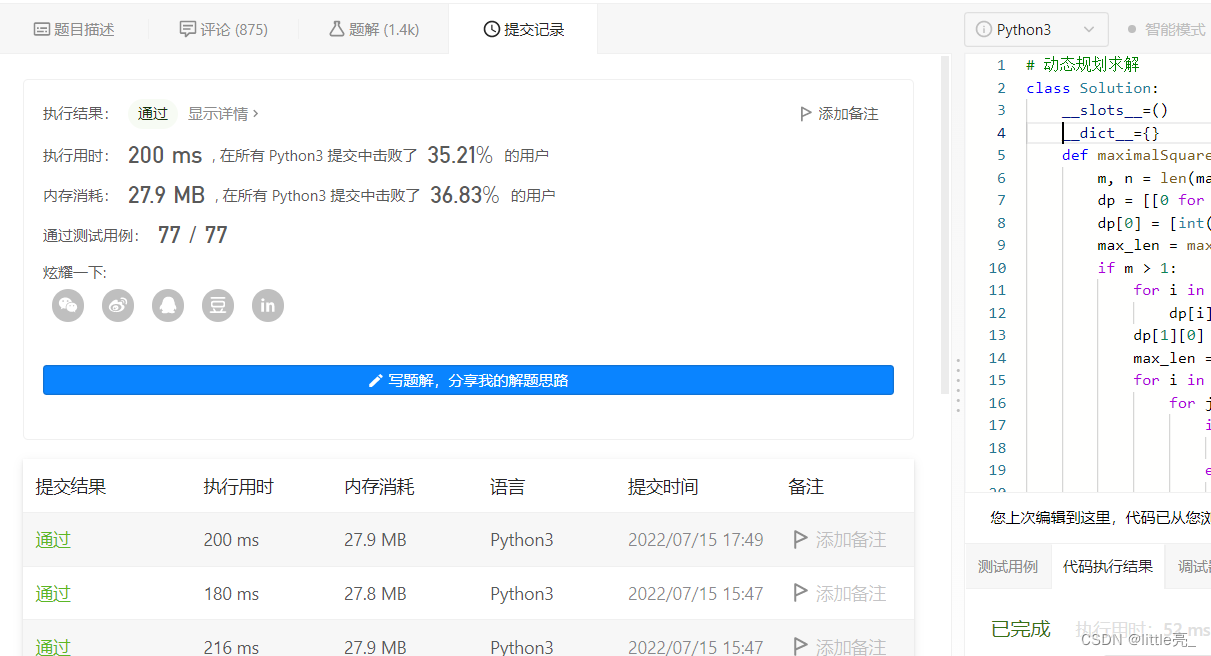Click flag icon beside top 添加备注
The width and height of the screenshot is (1211, 656).
pos(806,114)
